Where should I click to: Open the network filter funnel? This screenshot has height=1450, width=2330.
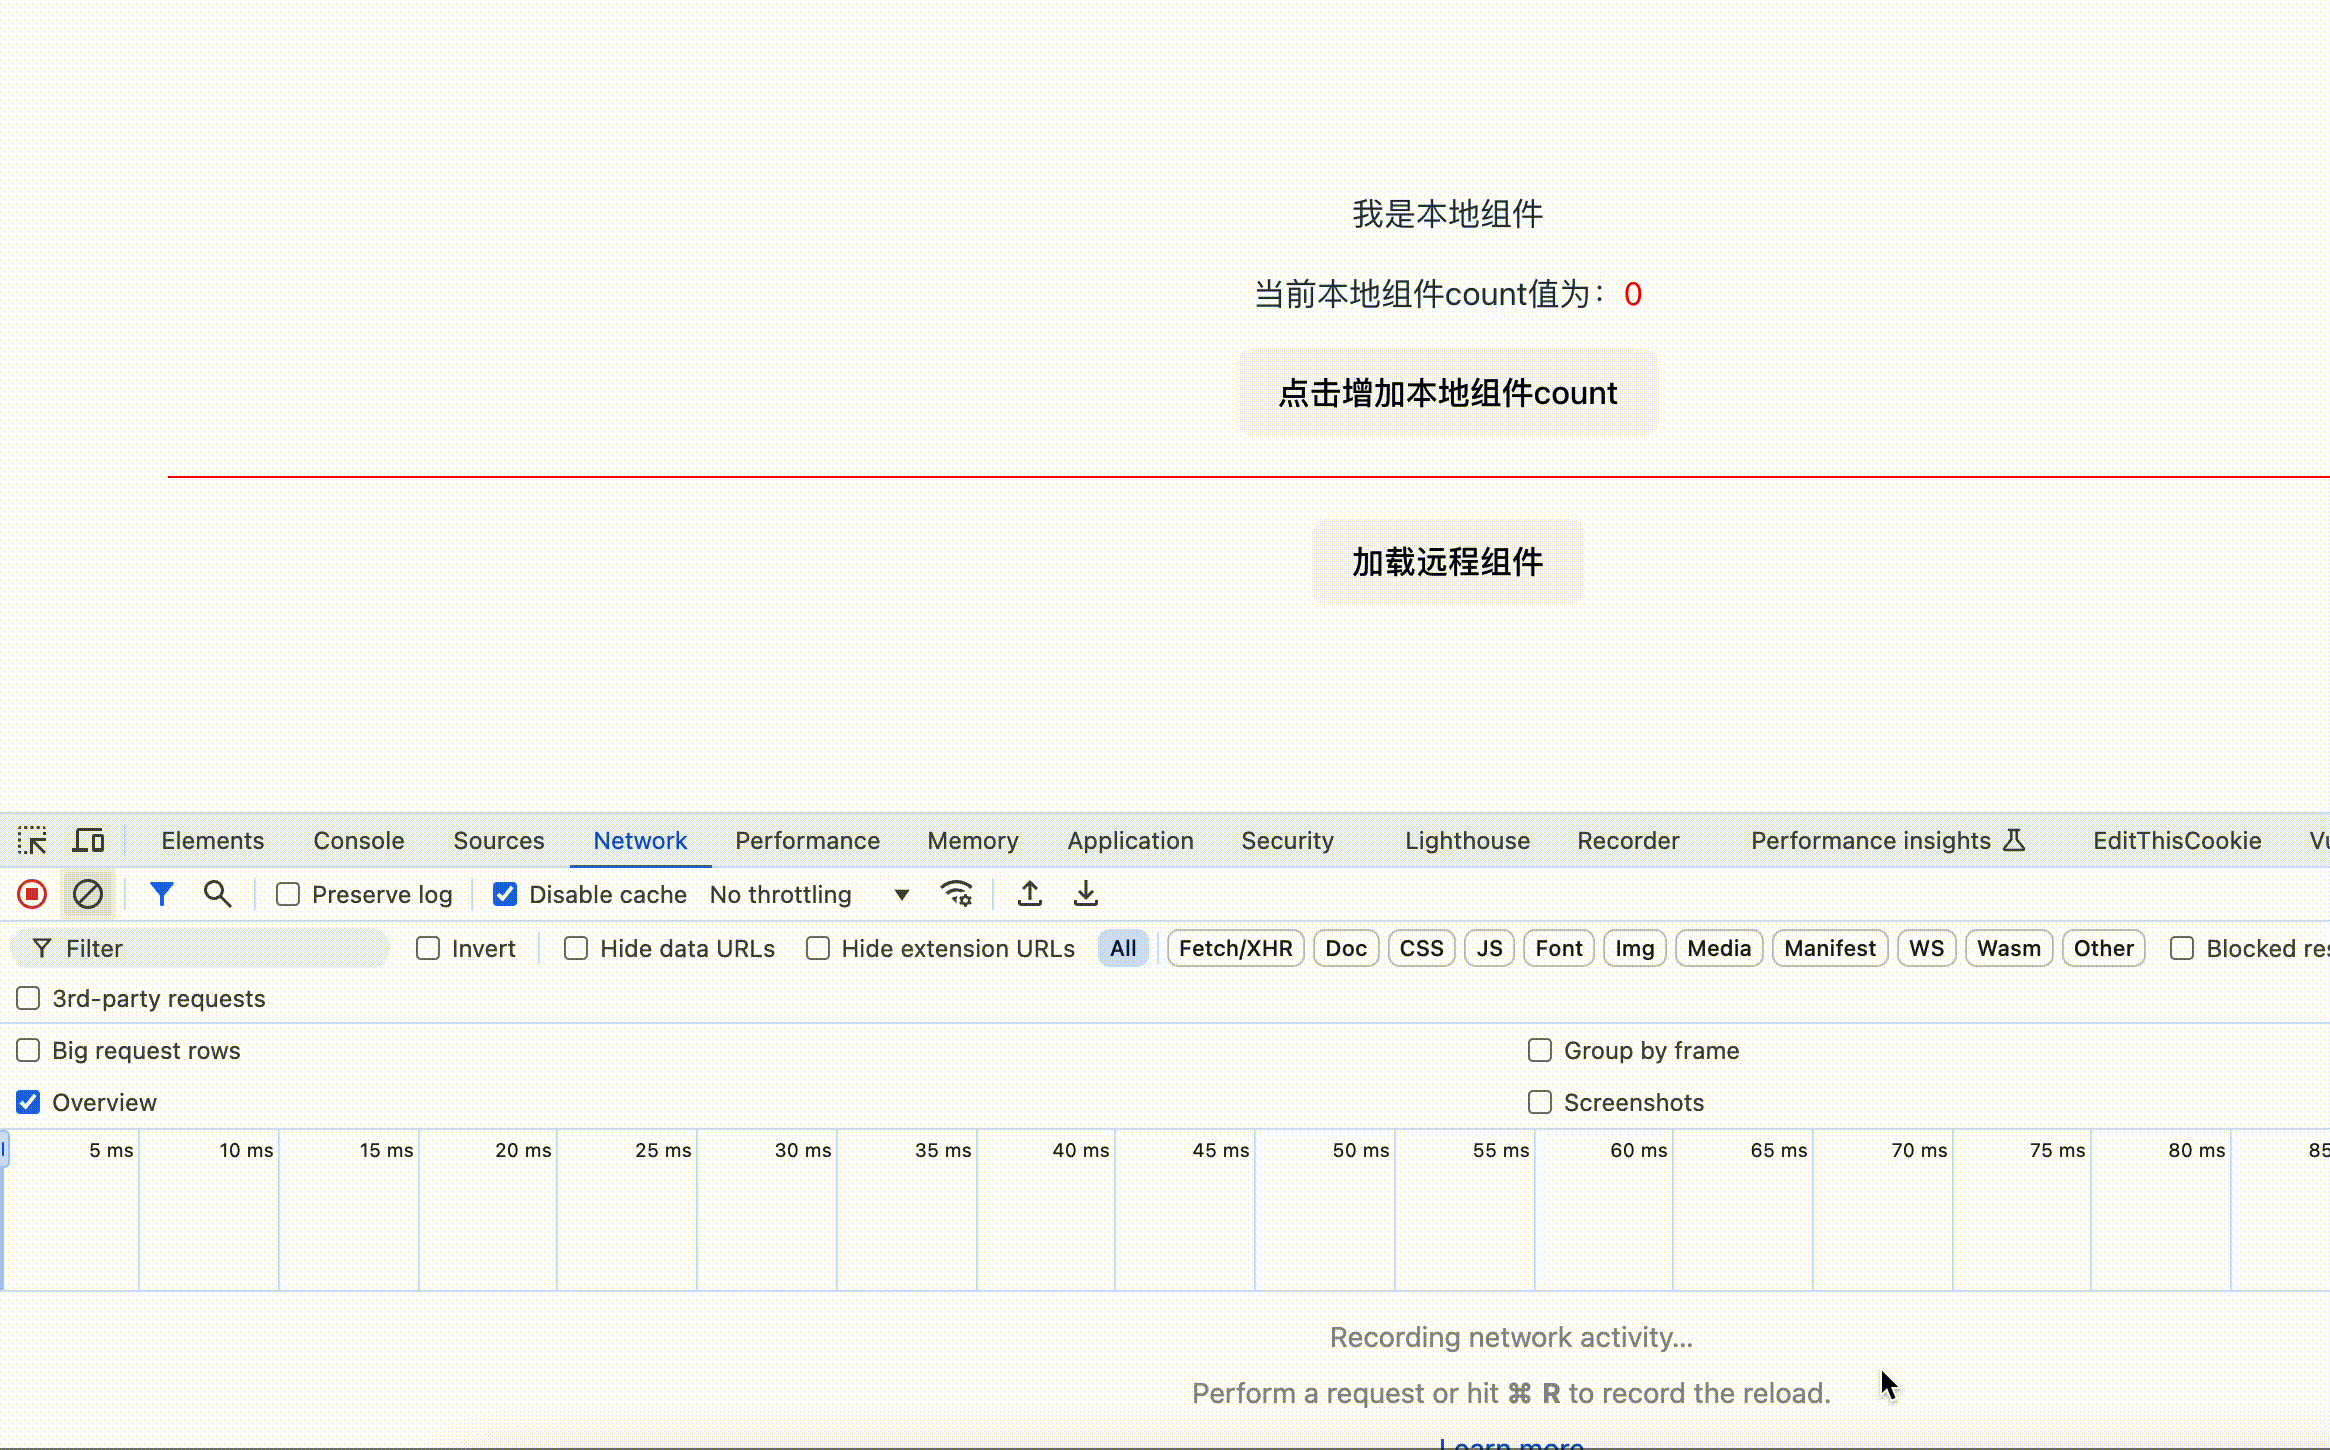(x=162, y=893)
